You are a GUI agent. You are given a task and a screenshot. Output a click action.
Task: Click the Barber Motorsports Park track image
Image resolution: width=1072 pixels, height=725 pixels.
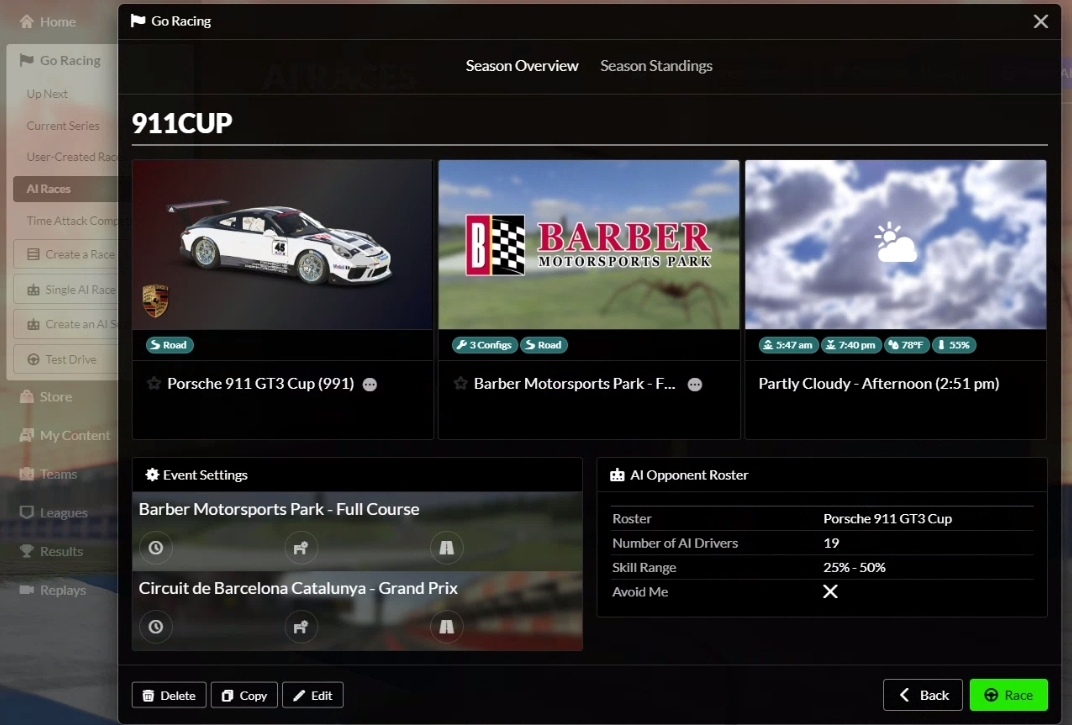[x=589, y=244]
